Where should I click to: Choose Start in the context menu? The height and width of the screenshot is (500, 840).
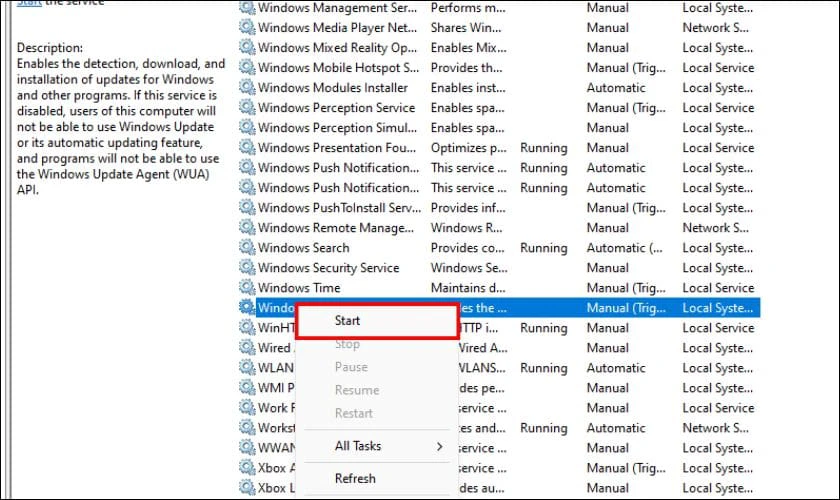(347, 320)
